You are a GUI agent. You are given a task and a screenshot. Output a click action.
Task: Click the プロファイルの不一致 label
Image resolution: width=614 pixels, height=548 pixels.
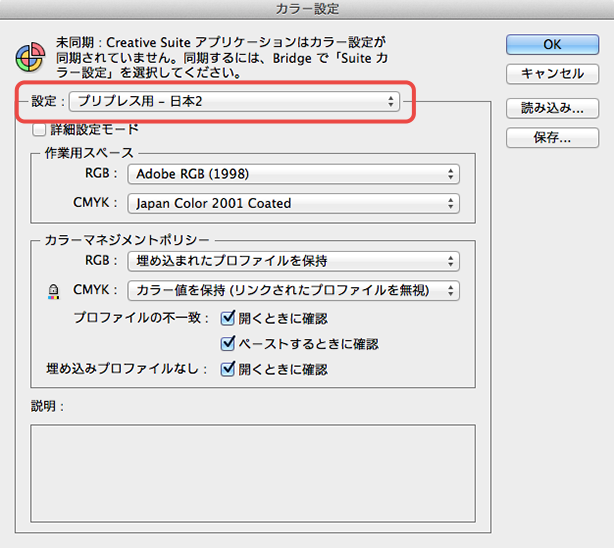click(141, 317)
